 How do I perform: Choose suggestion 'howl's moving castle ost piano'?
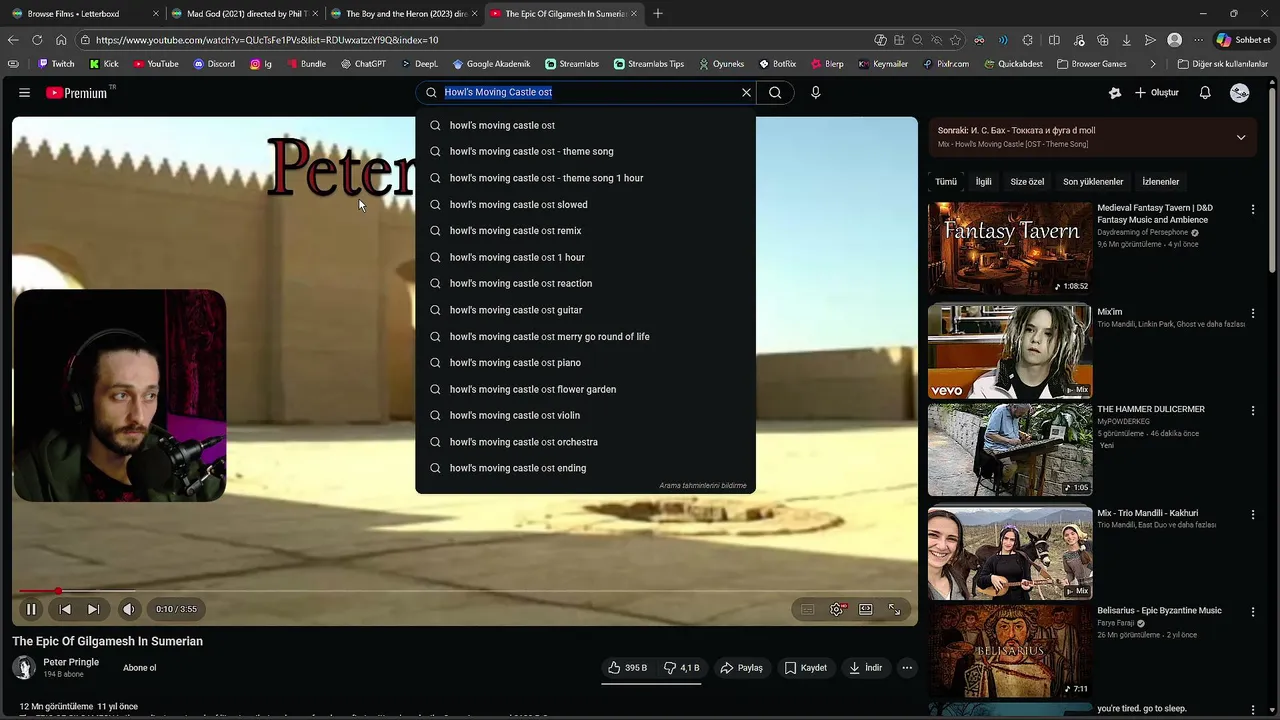[x=585, y=362]
